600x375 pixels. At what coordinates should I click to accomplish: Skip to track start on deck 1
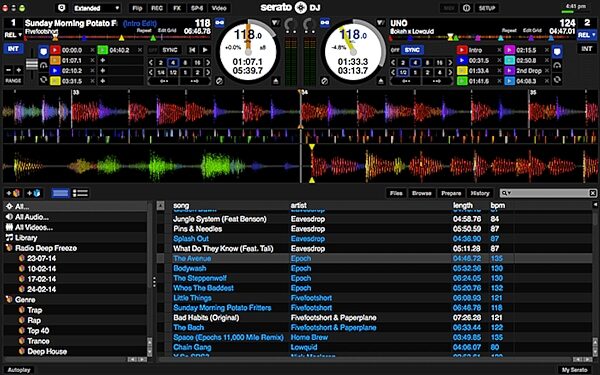coord(192,50)
